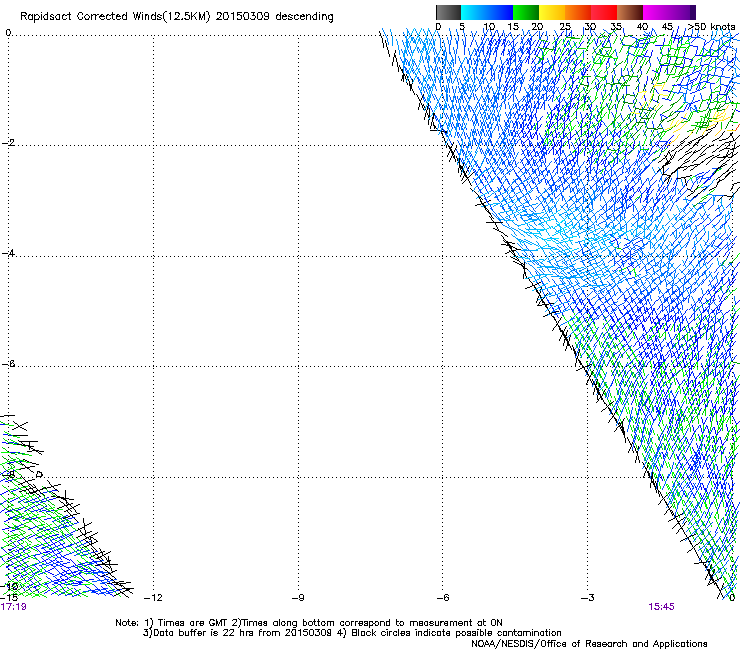740x650 pixels.
Task: Click the '25' value under the color bar
Action: (x=565, y=26)
